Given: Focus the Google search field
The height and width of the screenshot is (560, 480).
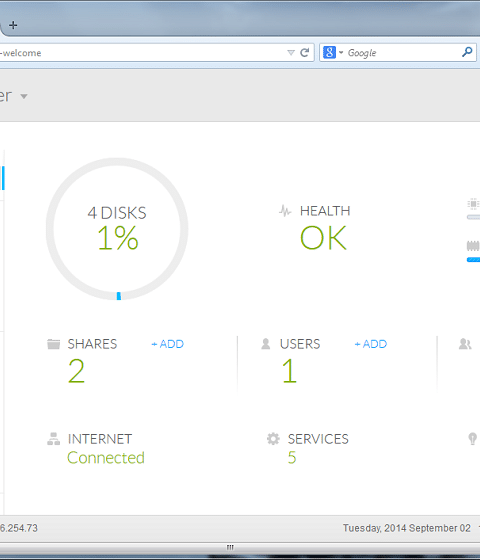Looking at the screenshot, I should pyautogui.click(x=402, y=53).
